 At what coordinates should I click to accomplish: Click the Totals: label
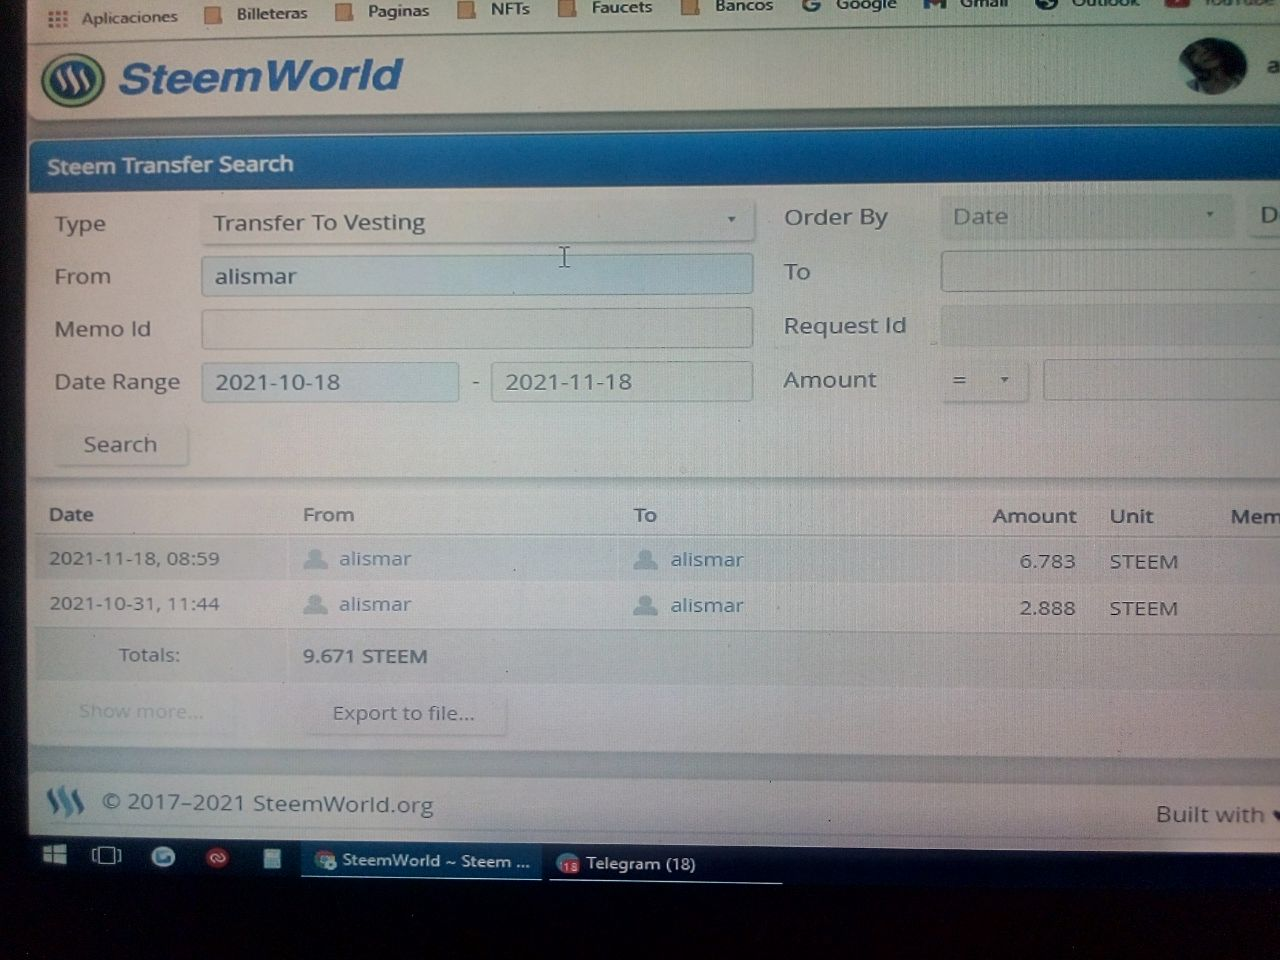149,655
